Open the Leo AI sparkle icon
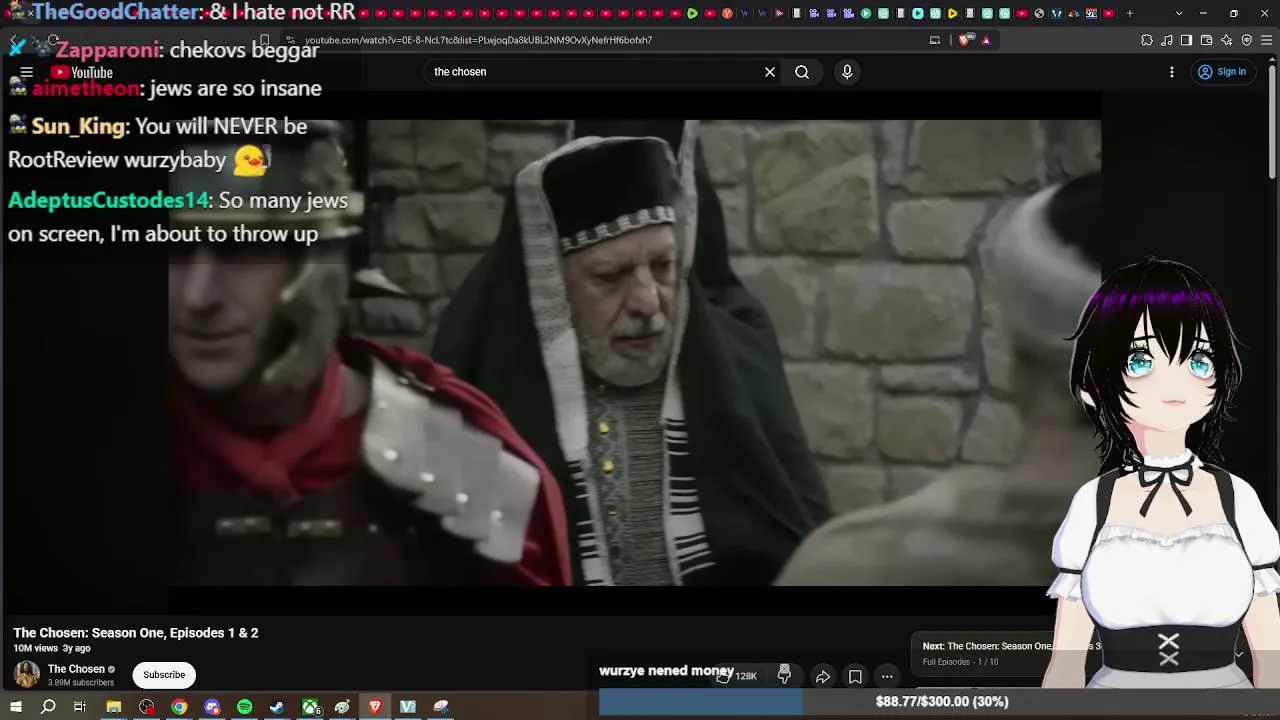Screen dimensions: 1280x720 tap(1227, 40)
